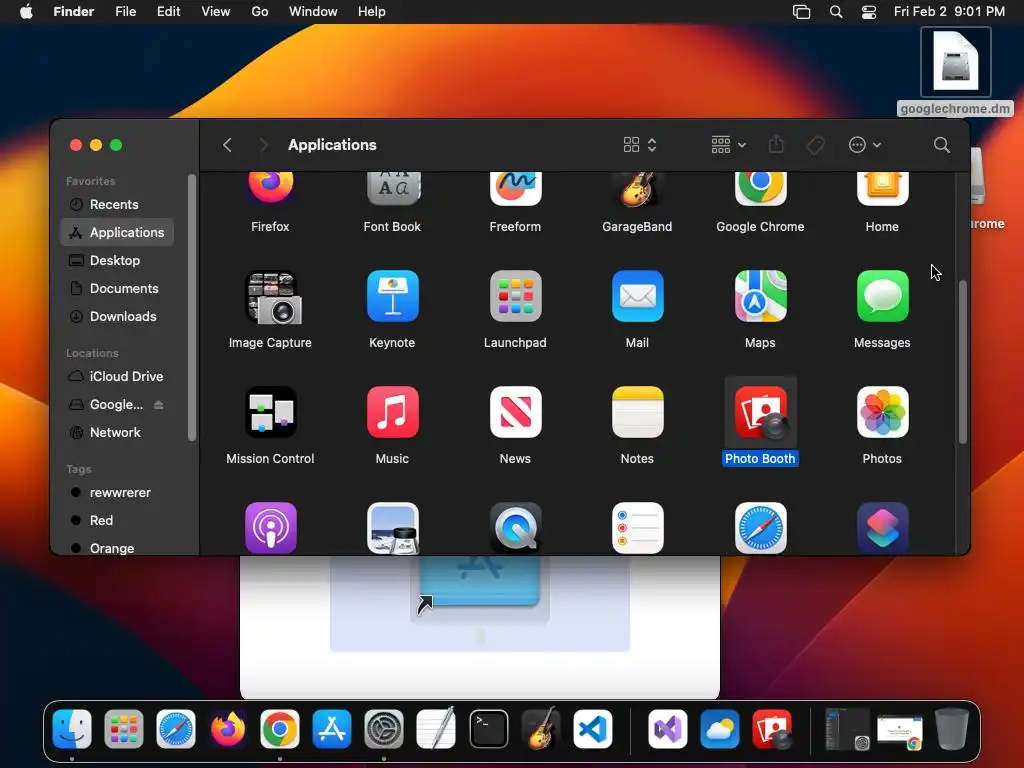Select googlechrome.dmg file on desktop

(x=956, y=72)
